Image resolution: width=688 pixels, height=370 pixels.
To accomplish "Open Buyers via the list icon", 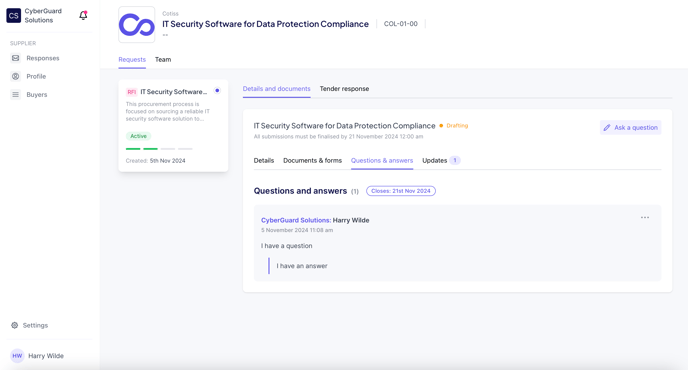I will click(15, 94).
